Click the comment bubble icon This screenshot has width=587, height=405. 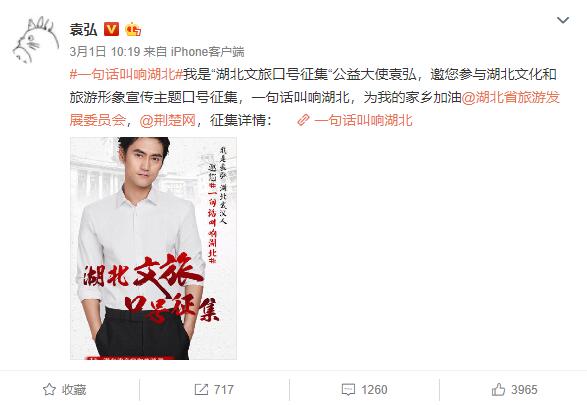coord(348,390)
